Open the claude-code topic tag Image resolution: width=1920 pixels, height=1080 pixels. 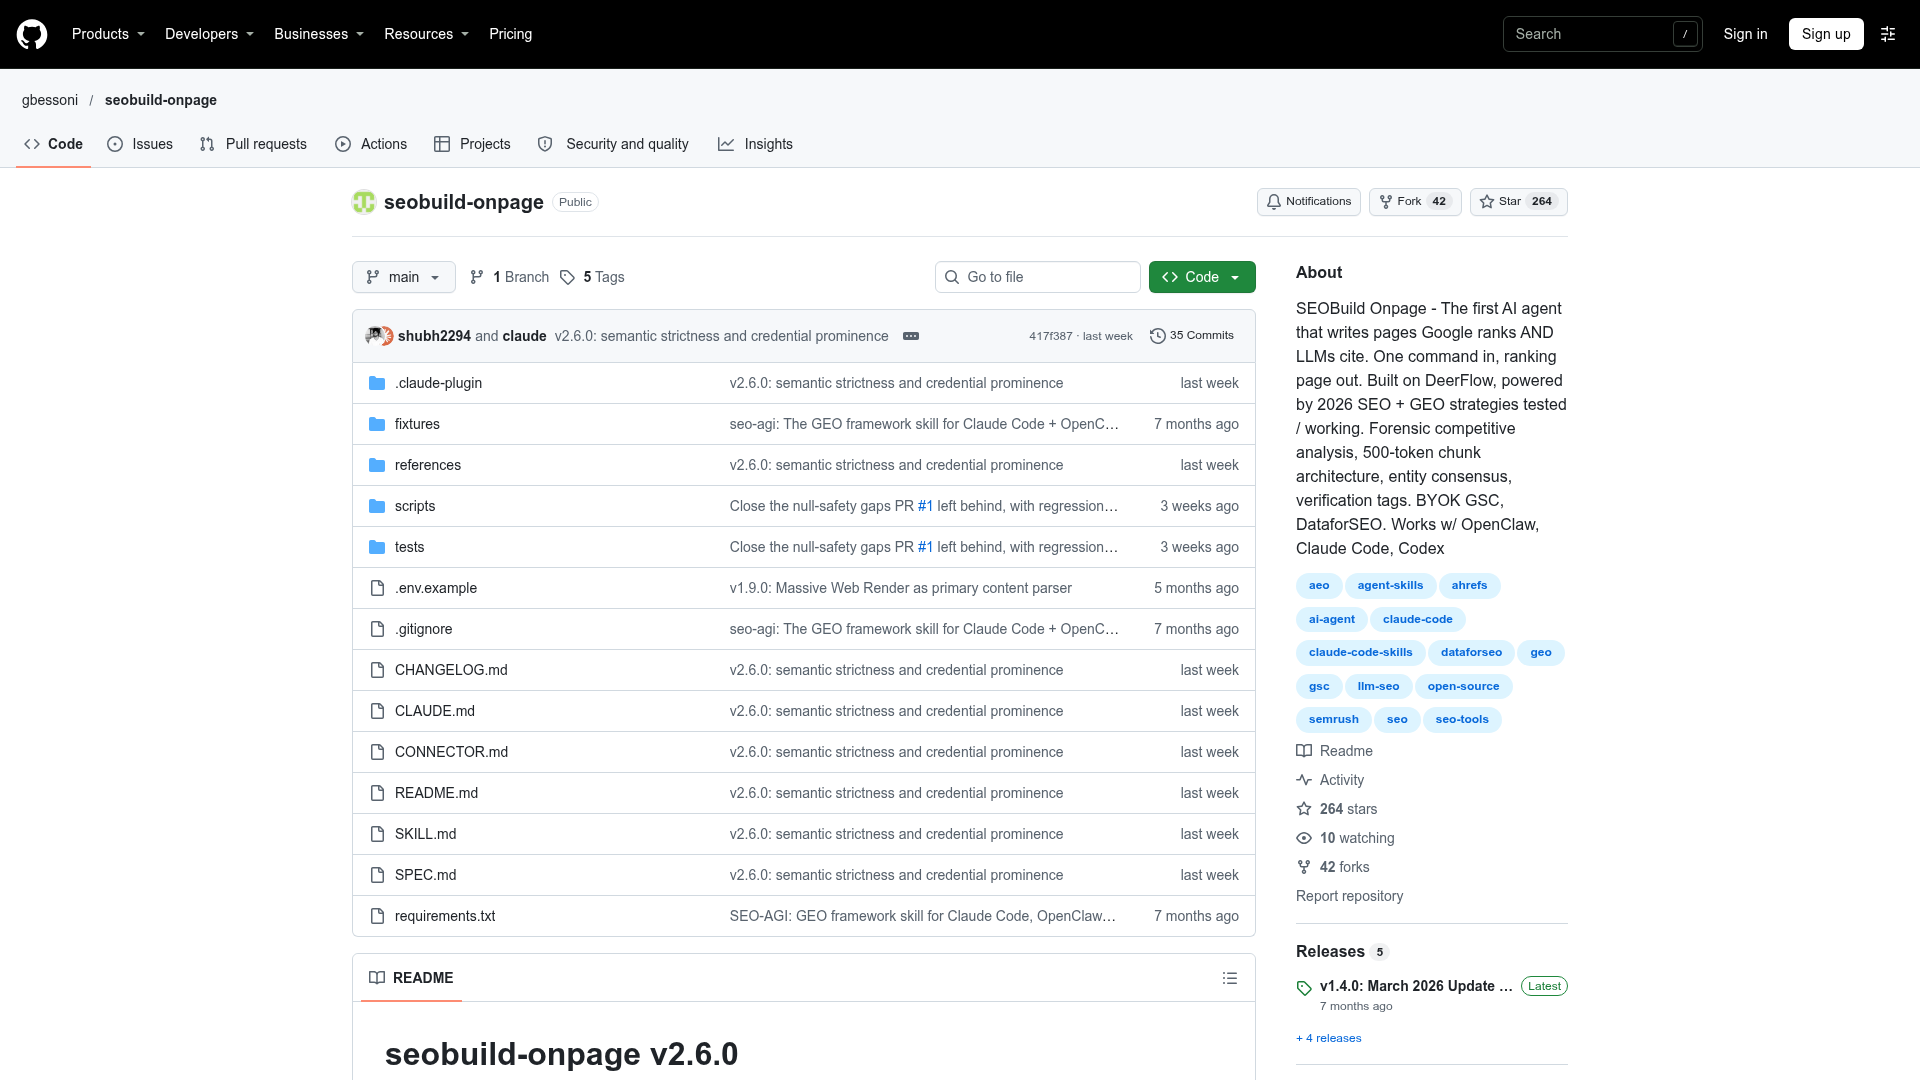click(x=1417, y=620)
